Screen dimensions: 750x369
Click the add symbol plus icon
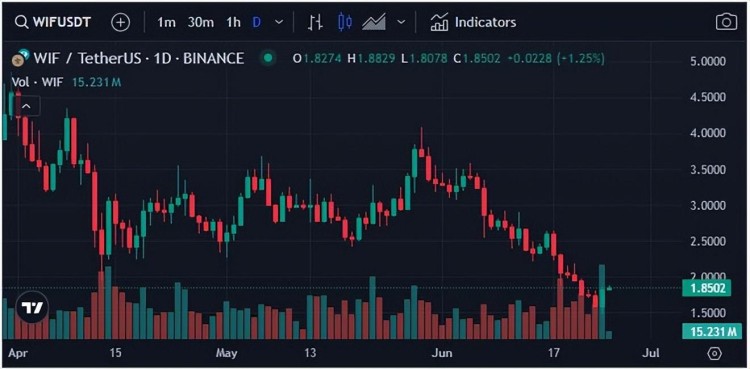(x=121, y=22)
